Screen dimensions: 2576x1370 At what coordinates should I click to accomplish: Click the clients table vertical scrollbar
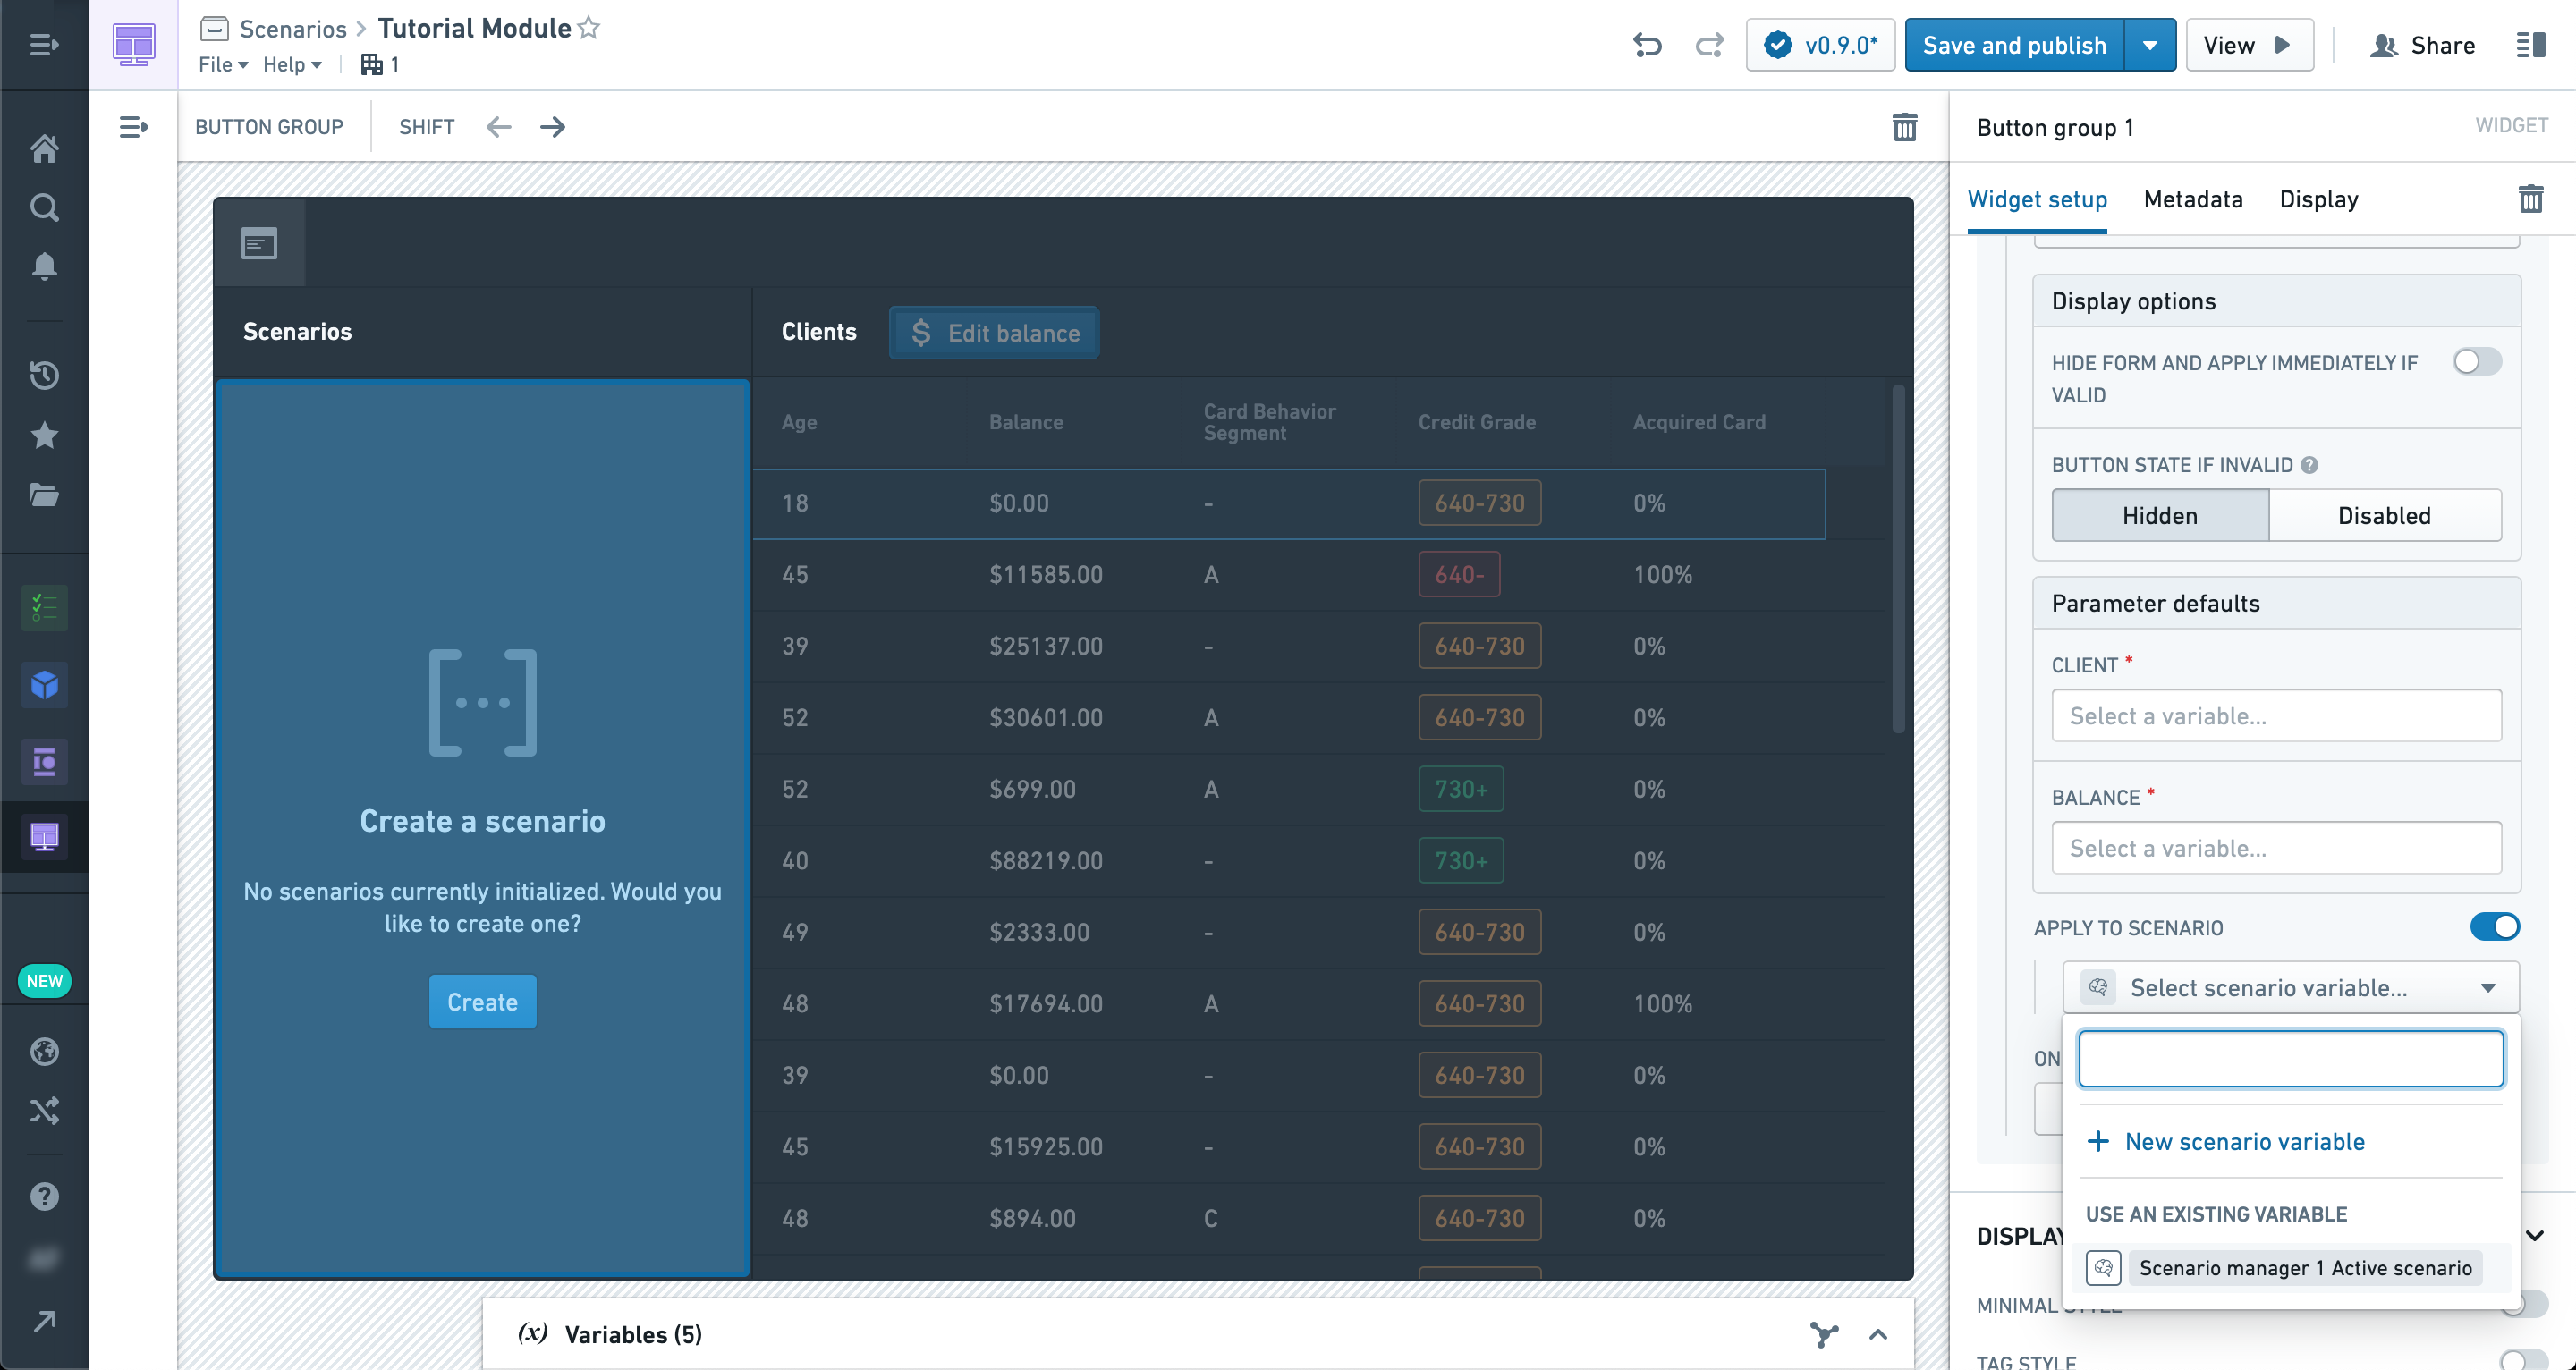pos(1898,558)
